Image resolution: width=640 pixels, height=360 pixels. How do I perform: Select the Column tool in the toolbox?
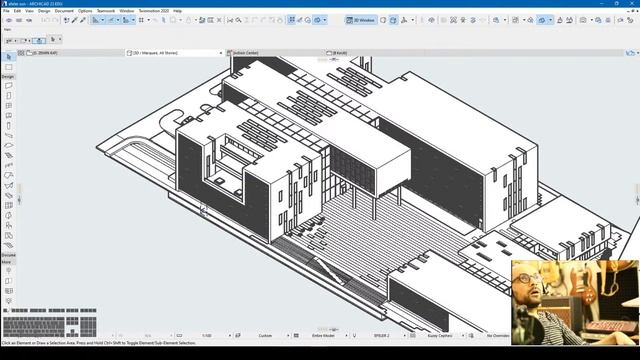9,126
